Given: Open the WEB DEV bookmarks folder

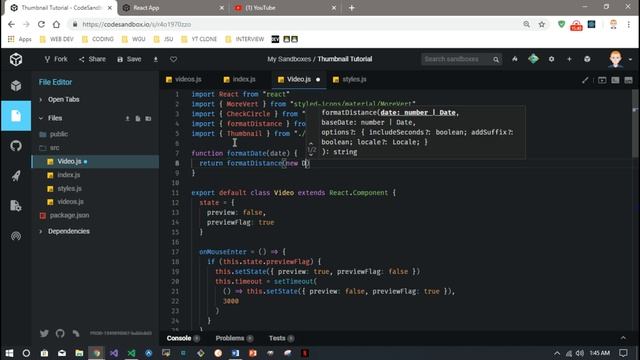Looking at the screenshot, I should [57, 40].
